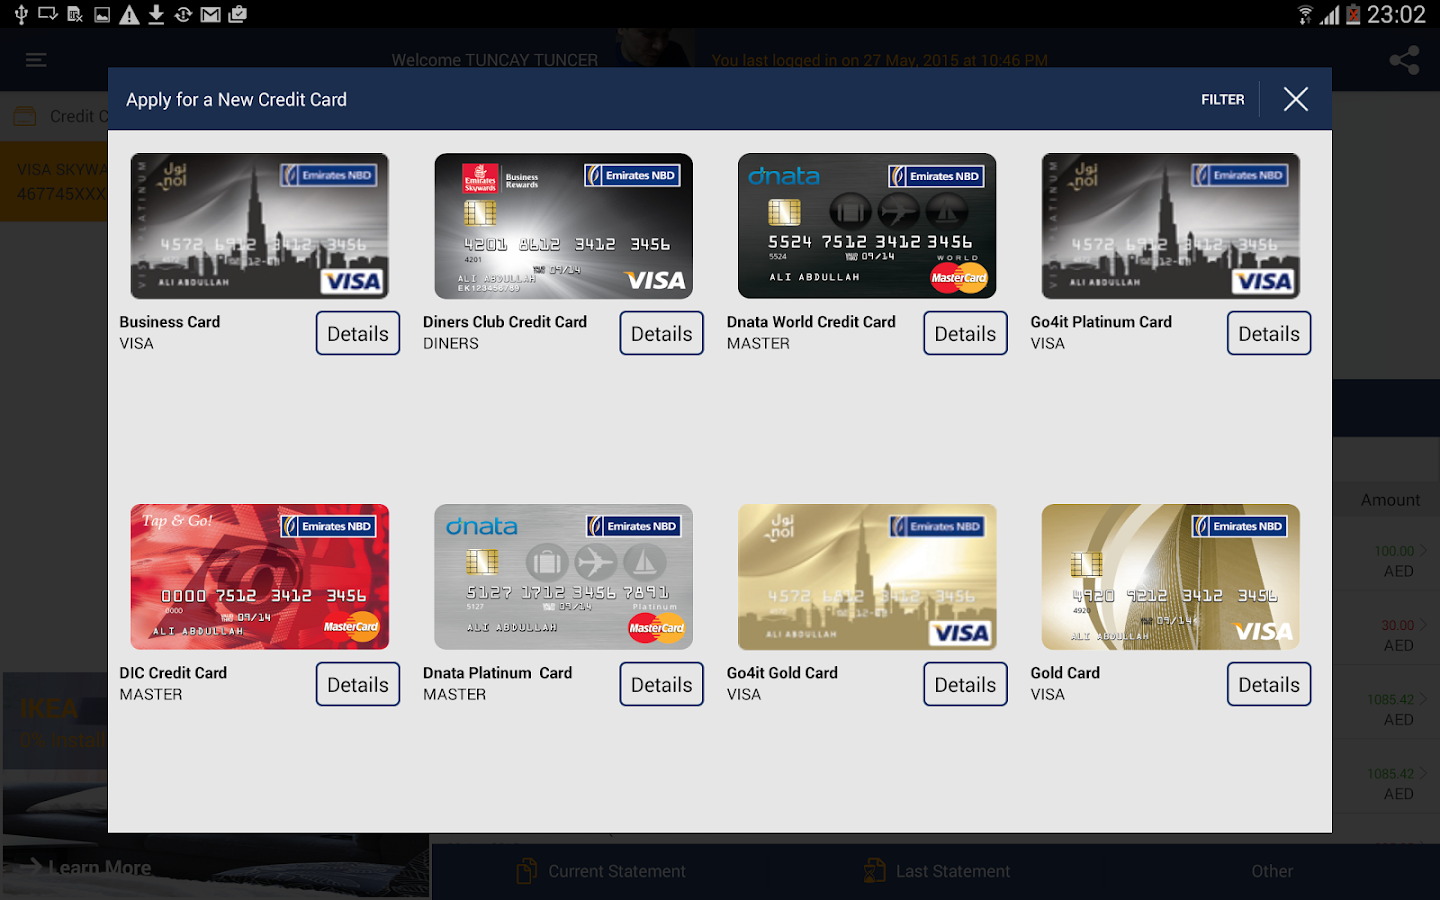Open the Last Statement tab

(936, 871)
